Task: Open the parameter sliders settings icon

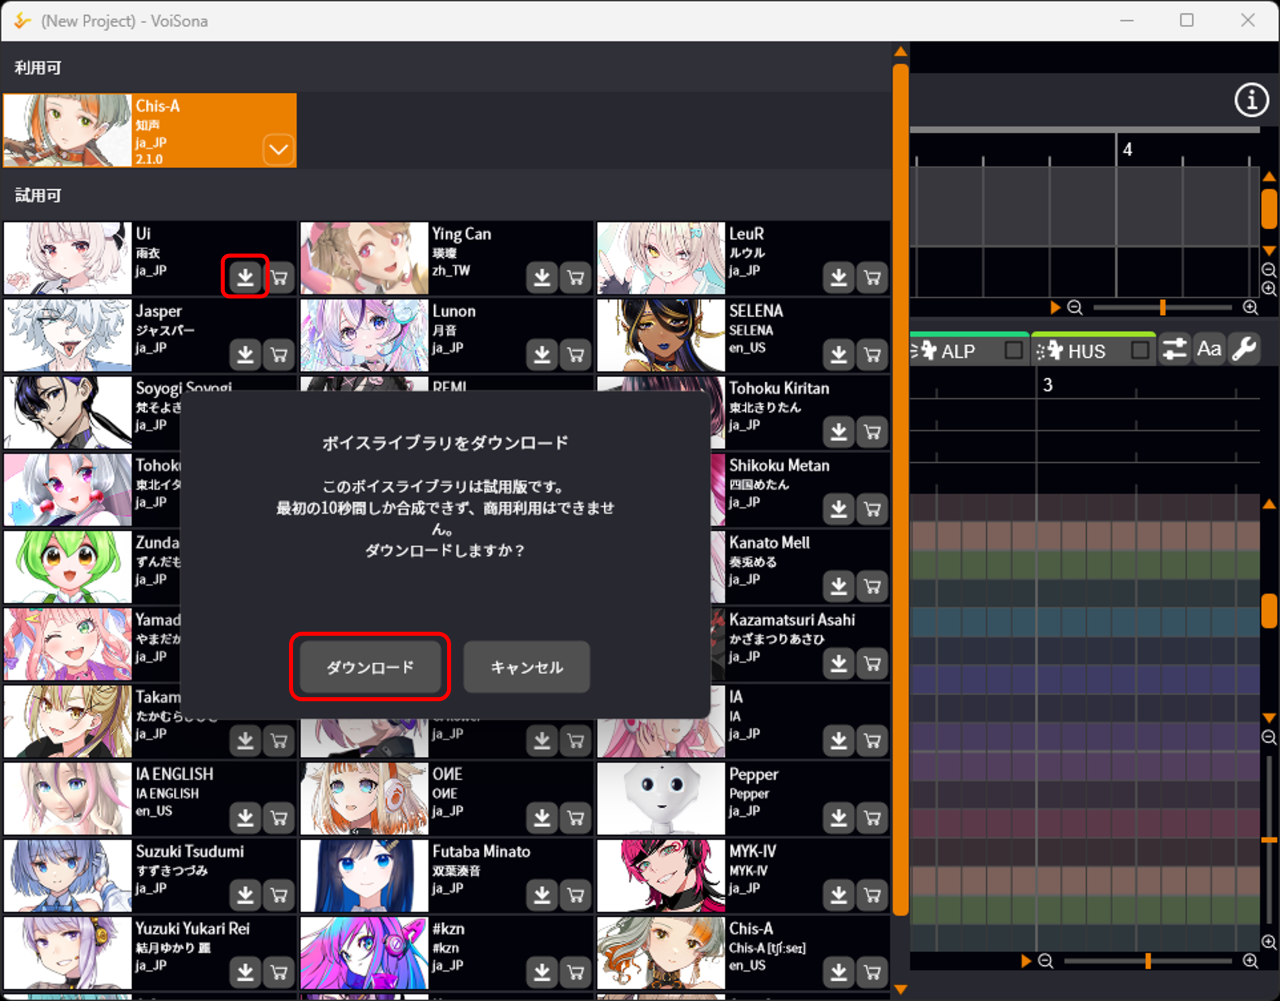Action: (x=1174, y=349)
